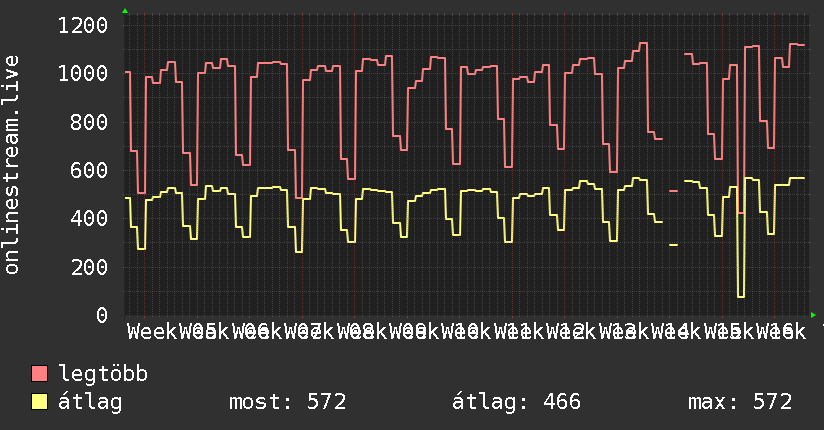
Task: Click the y-axis label 1200
Action: [83, 25]
